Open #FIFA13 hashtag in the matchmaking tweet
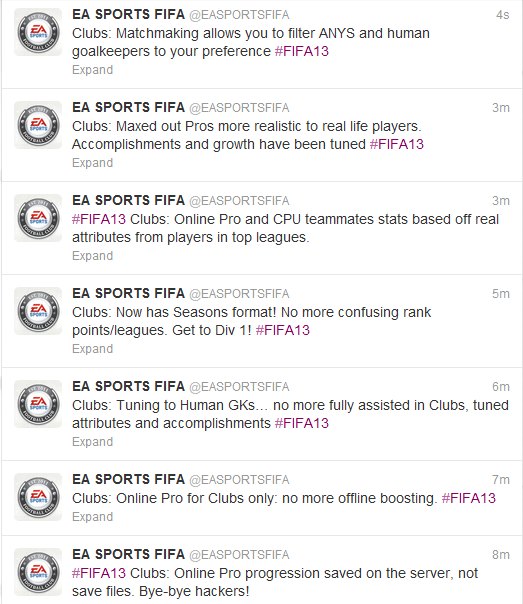Viewport: 523px width, 604px height. [x=302, y=51]
